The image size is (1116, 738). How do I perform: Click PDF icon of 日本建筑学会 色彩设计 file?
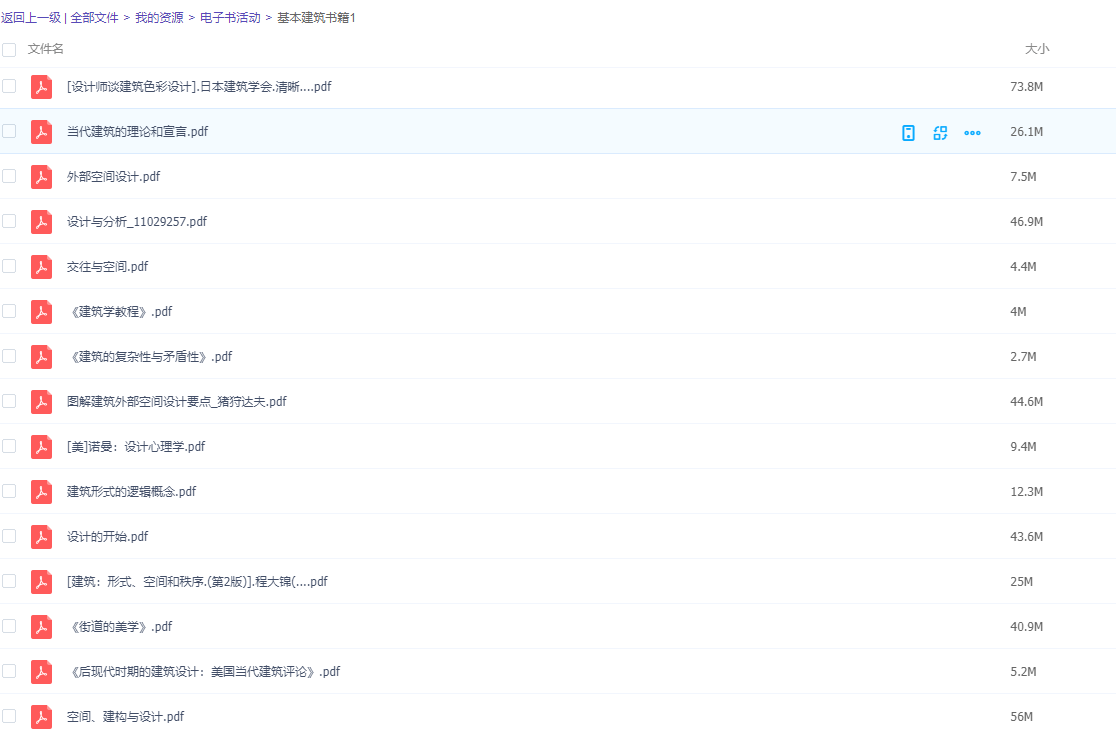41,87
